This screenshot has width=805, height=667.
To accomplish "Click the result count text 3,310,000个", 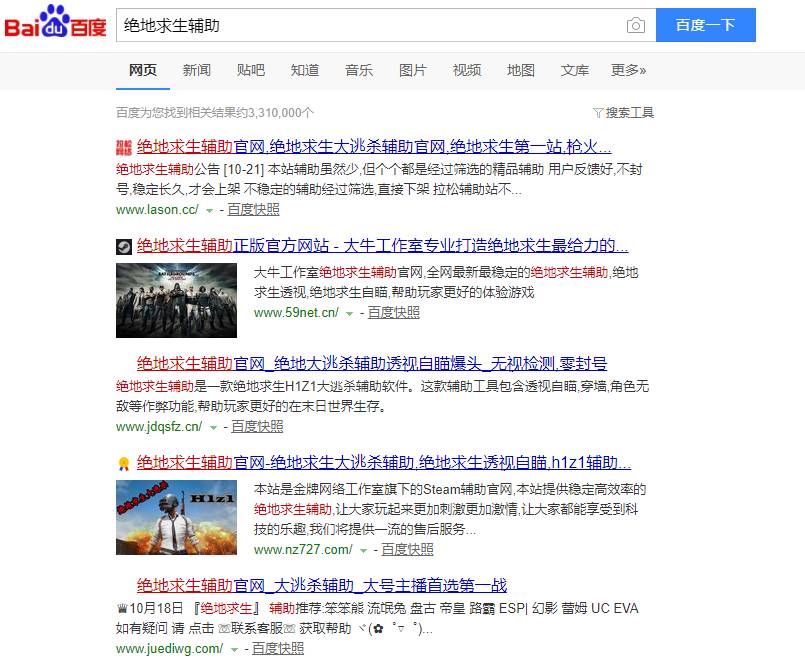I will (281, 112).
